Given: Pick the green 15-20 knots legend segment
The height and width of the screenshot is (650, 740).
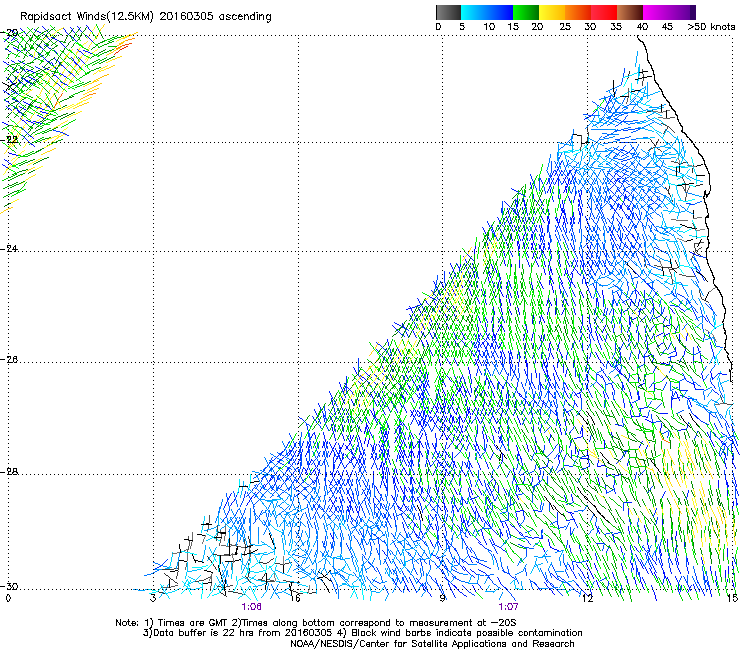Looking at the screenshot, I should 526,12.
